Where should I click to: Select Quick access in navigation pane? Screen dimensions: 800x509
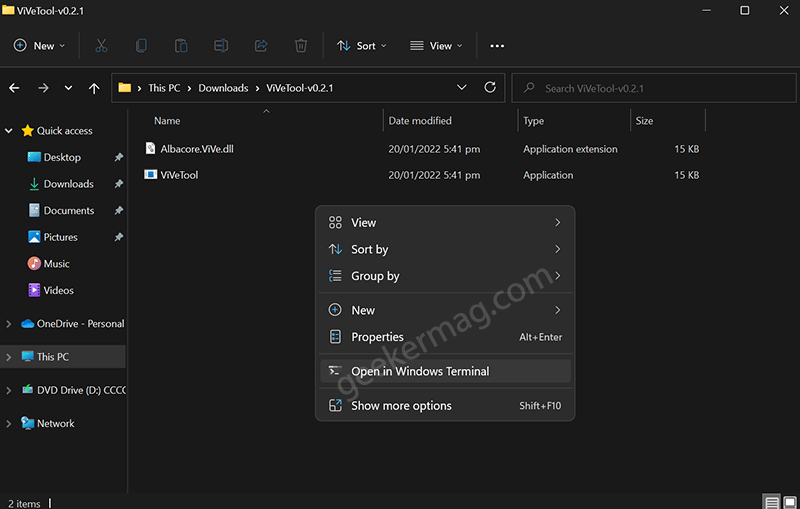pyautogui.click(x=64, y=131)
